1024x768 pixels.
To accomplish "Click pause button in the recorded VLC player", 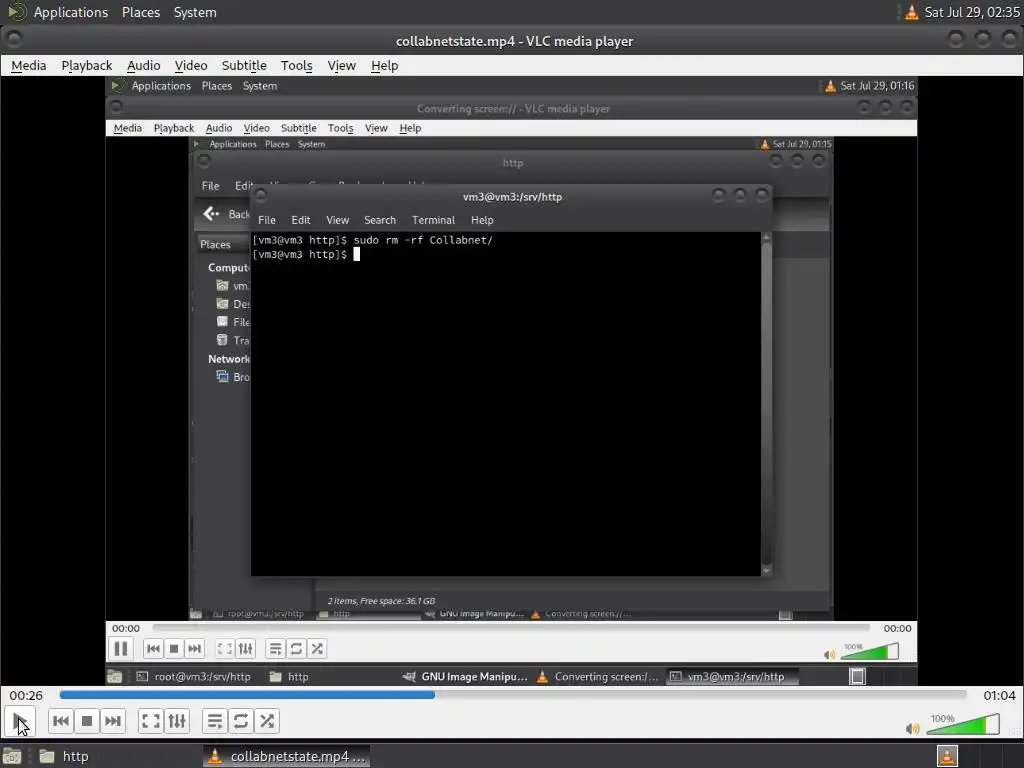I will pyautogui.click(x=121, y=648).
